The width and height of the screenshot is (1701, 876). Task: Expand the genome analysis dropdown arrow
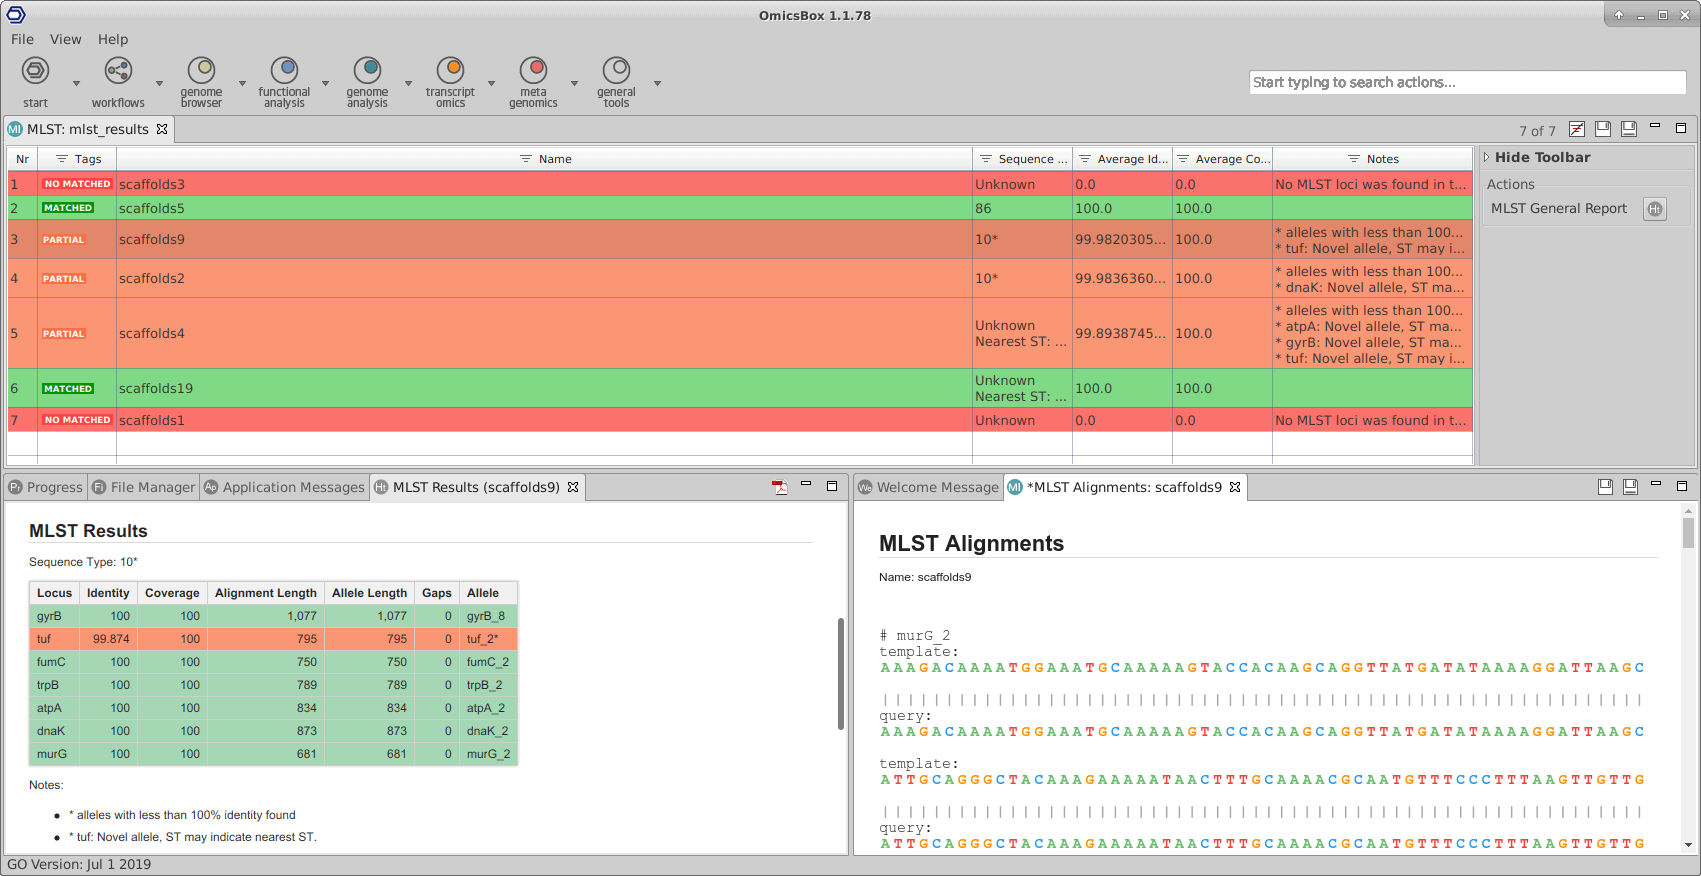pyautogui.click(x=408, y=83)
